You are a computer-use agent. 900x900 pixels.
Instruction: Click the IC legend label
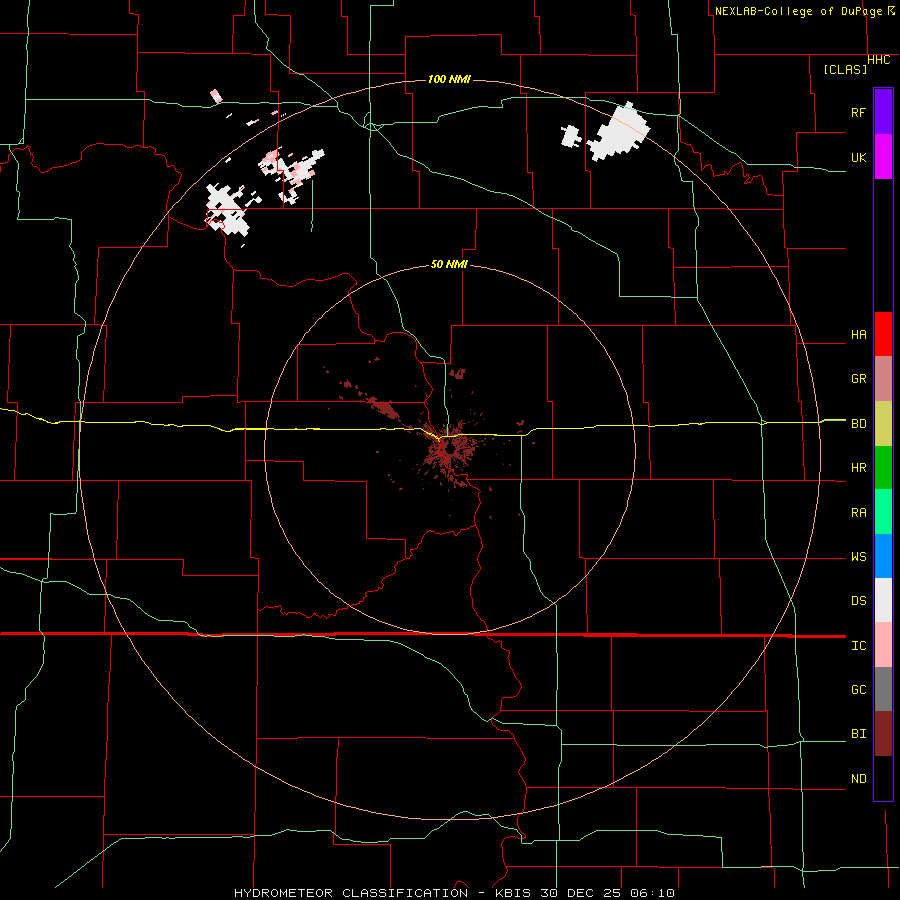coord(858,645)
